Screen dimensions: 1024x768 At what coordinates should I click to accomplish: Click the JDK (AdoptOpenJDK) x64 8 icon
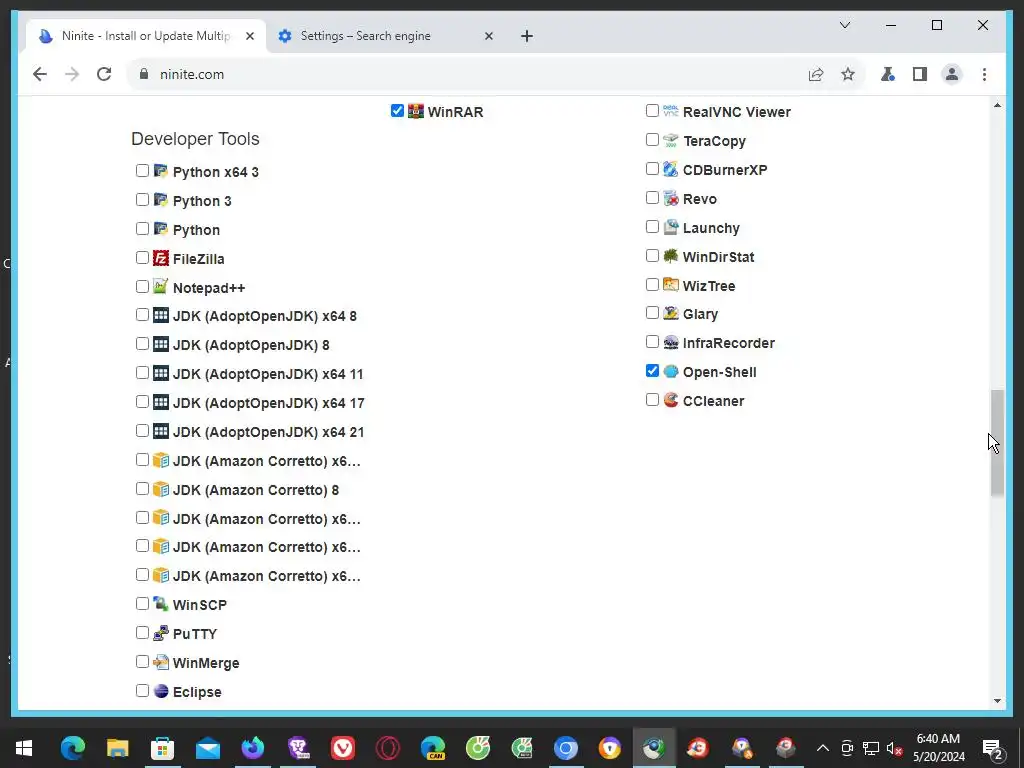point(161,315)
